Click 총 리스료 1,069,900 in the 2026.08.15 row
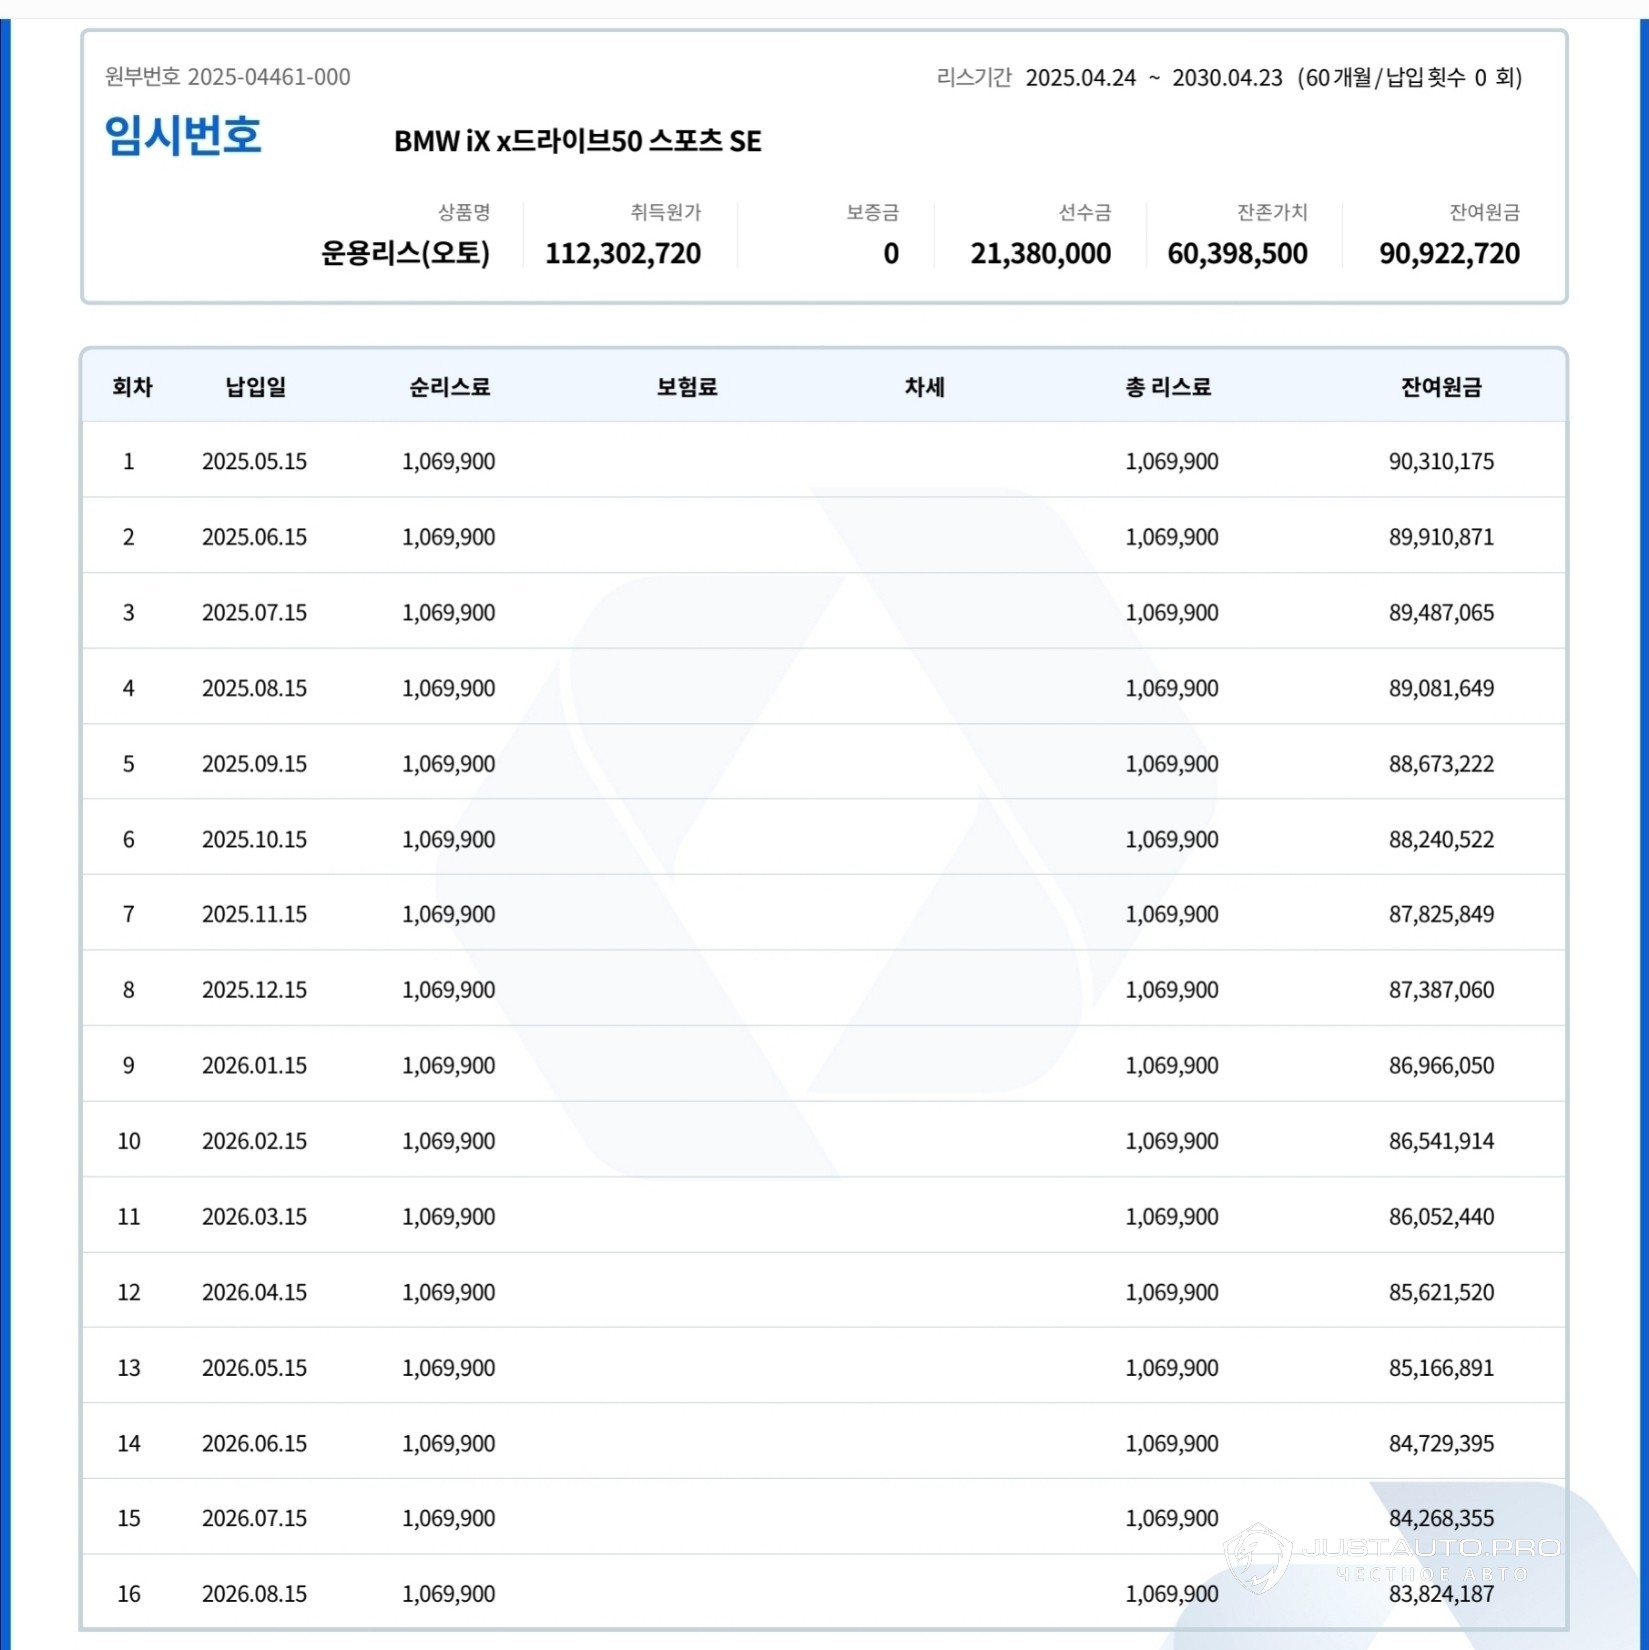 coord(1172,1594)
